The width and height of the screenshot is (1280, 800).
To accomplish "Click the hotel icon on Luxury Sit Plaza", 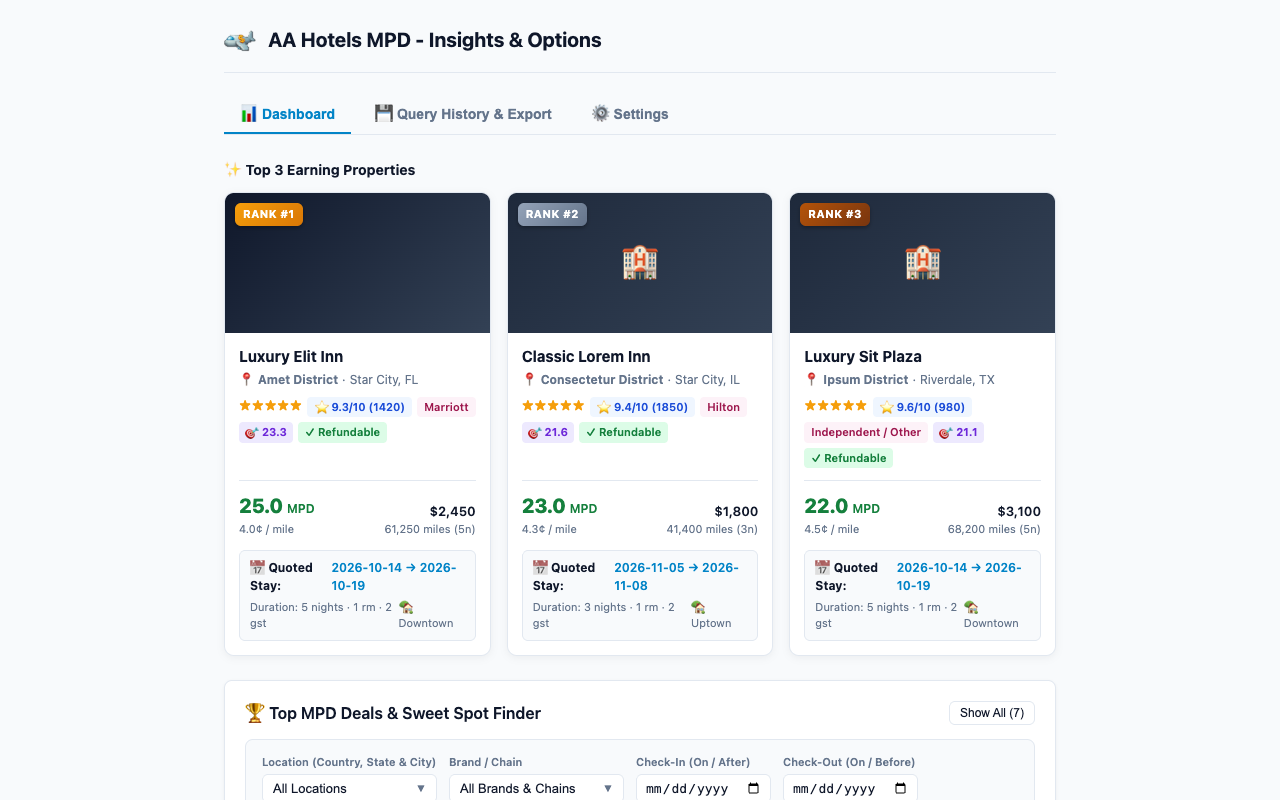I will click(923, 263).
